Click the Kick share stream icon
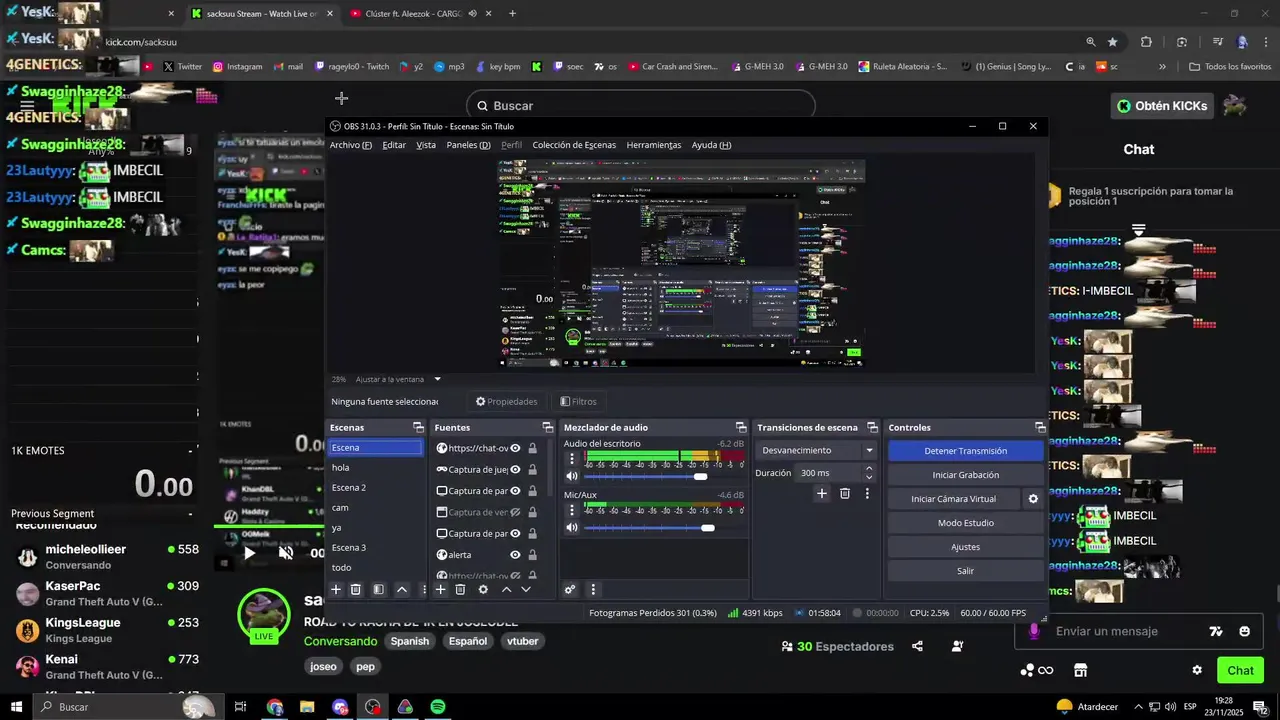 [x=917, y=647]
